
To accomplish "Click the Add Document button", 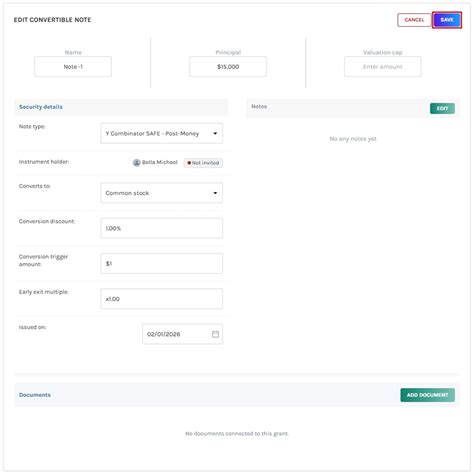I will point(427,395).
